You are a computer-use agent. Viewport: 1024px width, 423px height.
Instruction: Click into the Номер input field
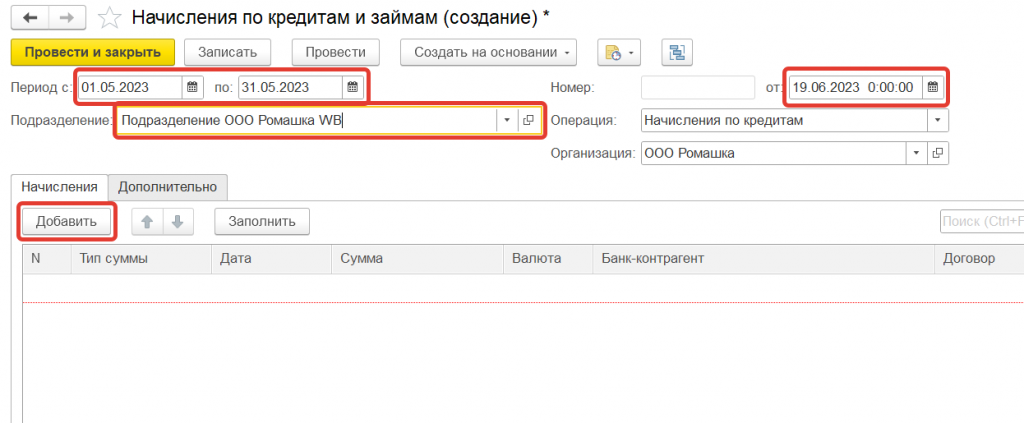coord(697,87)
